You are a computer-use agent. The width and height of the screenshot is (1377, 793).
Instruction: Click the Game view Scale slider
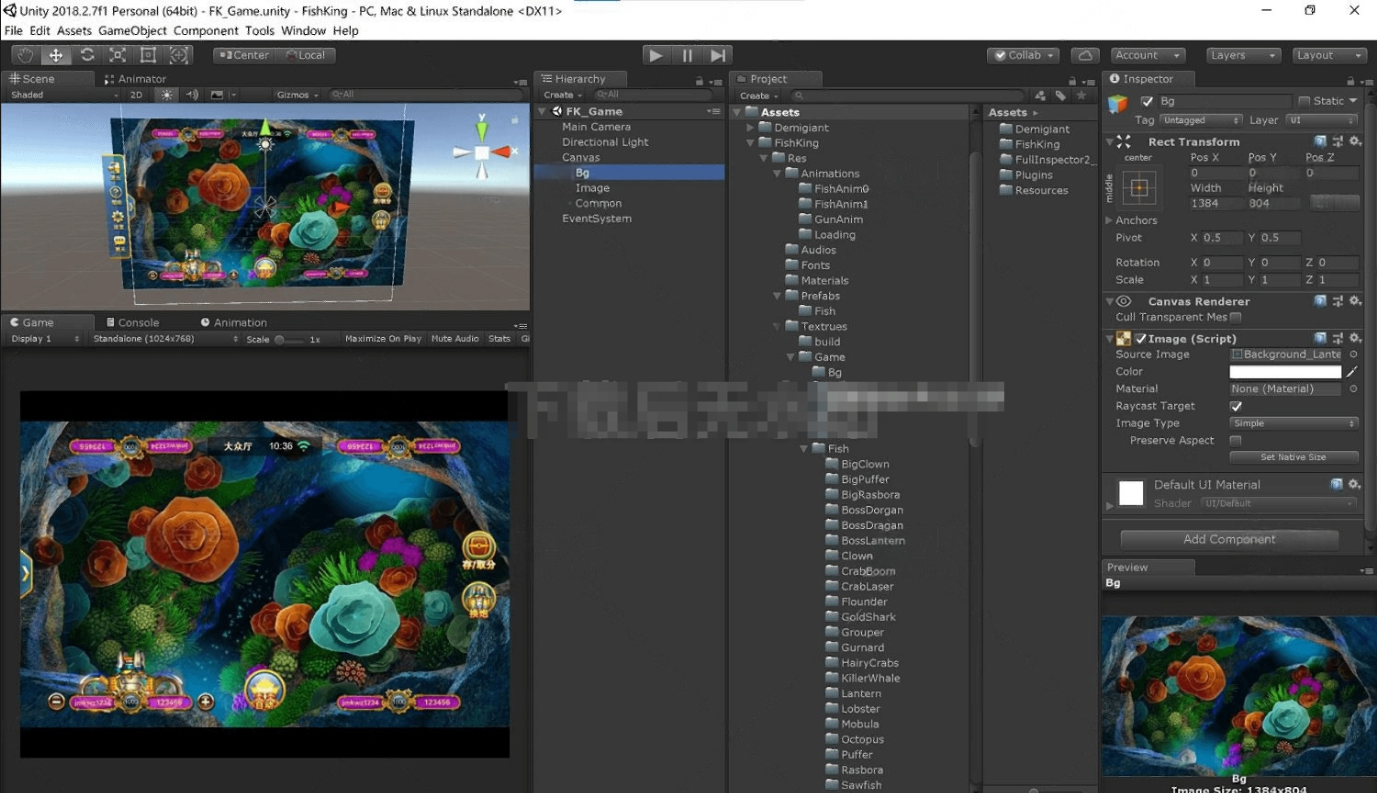click(x=288, y=339)
